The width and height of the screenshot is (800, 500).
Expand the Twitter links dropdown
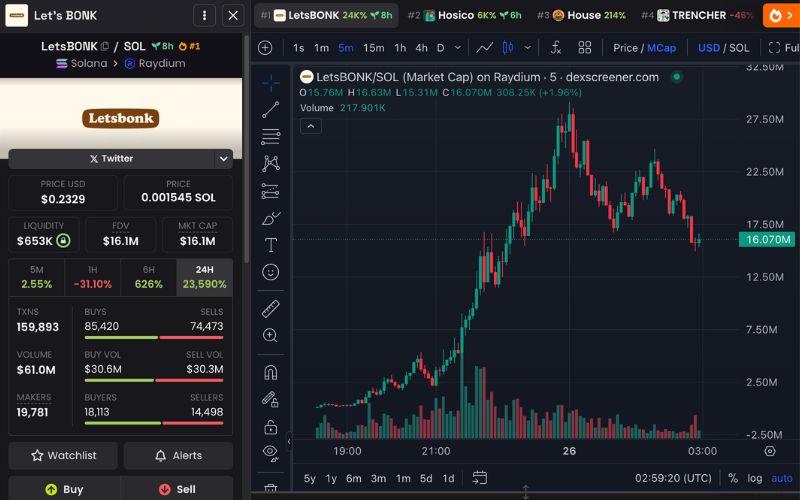point(223,159)
